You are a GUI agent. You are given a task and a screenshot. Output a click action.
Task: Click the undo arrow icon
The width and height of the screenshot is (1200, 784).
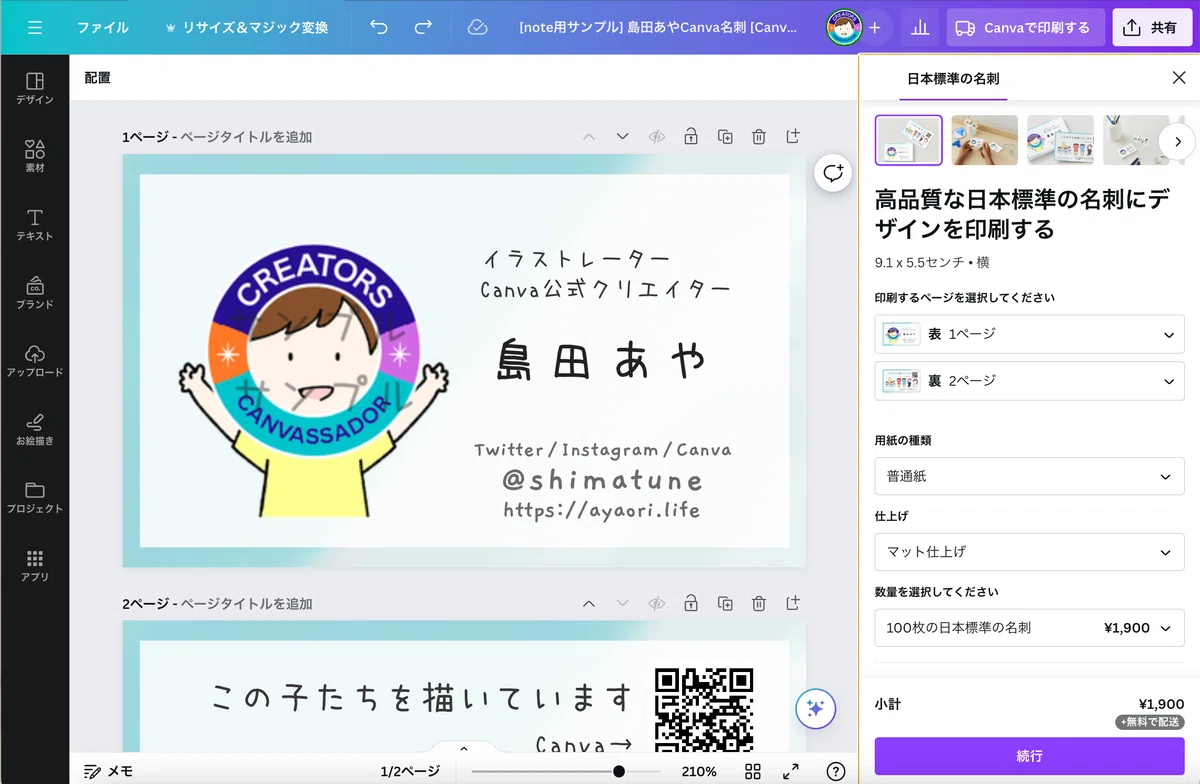click(378, 27)
